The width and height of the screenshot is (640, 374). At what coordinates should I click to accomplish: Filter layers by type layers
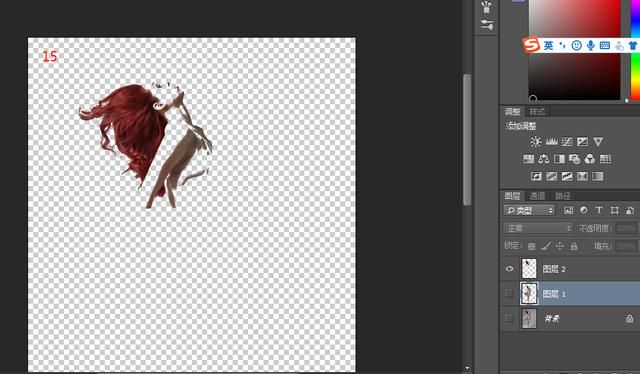599,210
